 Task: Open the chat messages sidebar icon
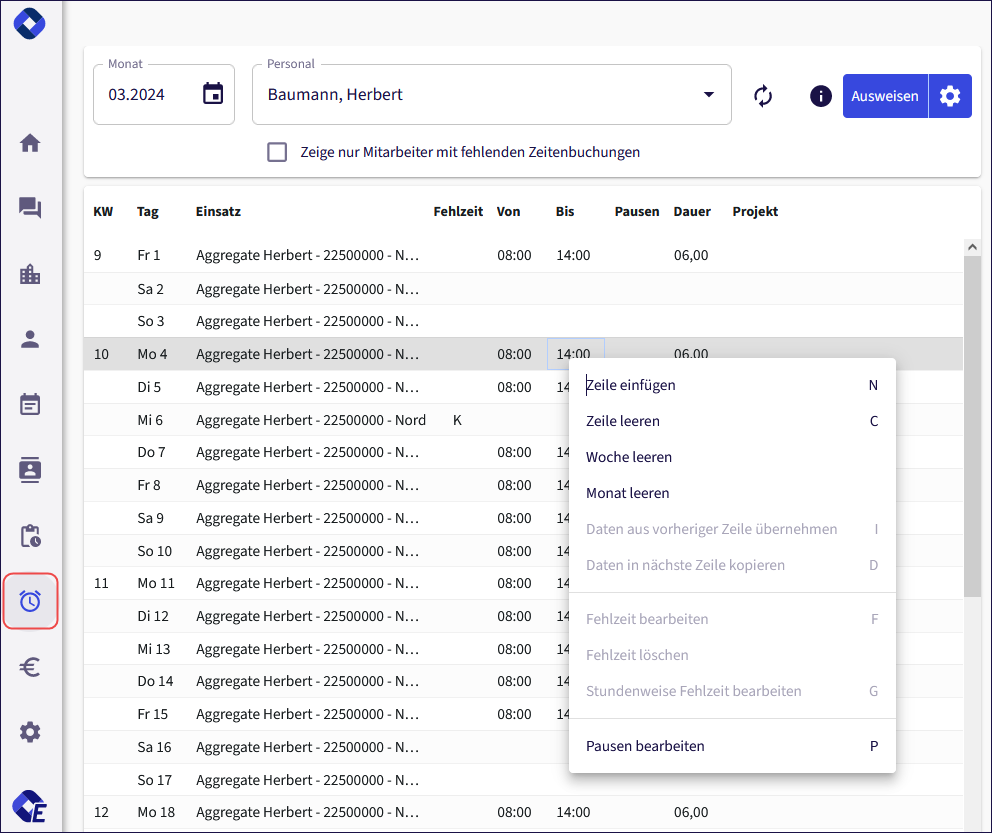click(30, 208)
